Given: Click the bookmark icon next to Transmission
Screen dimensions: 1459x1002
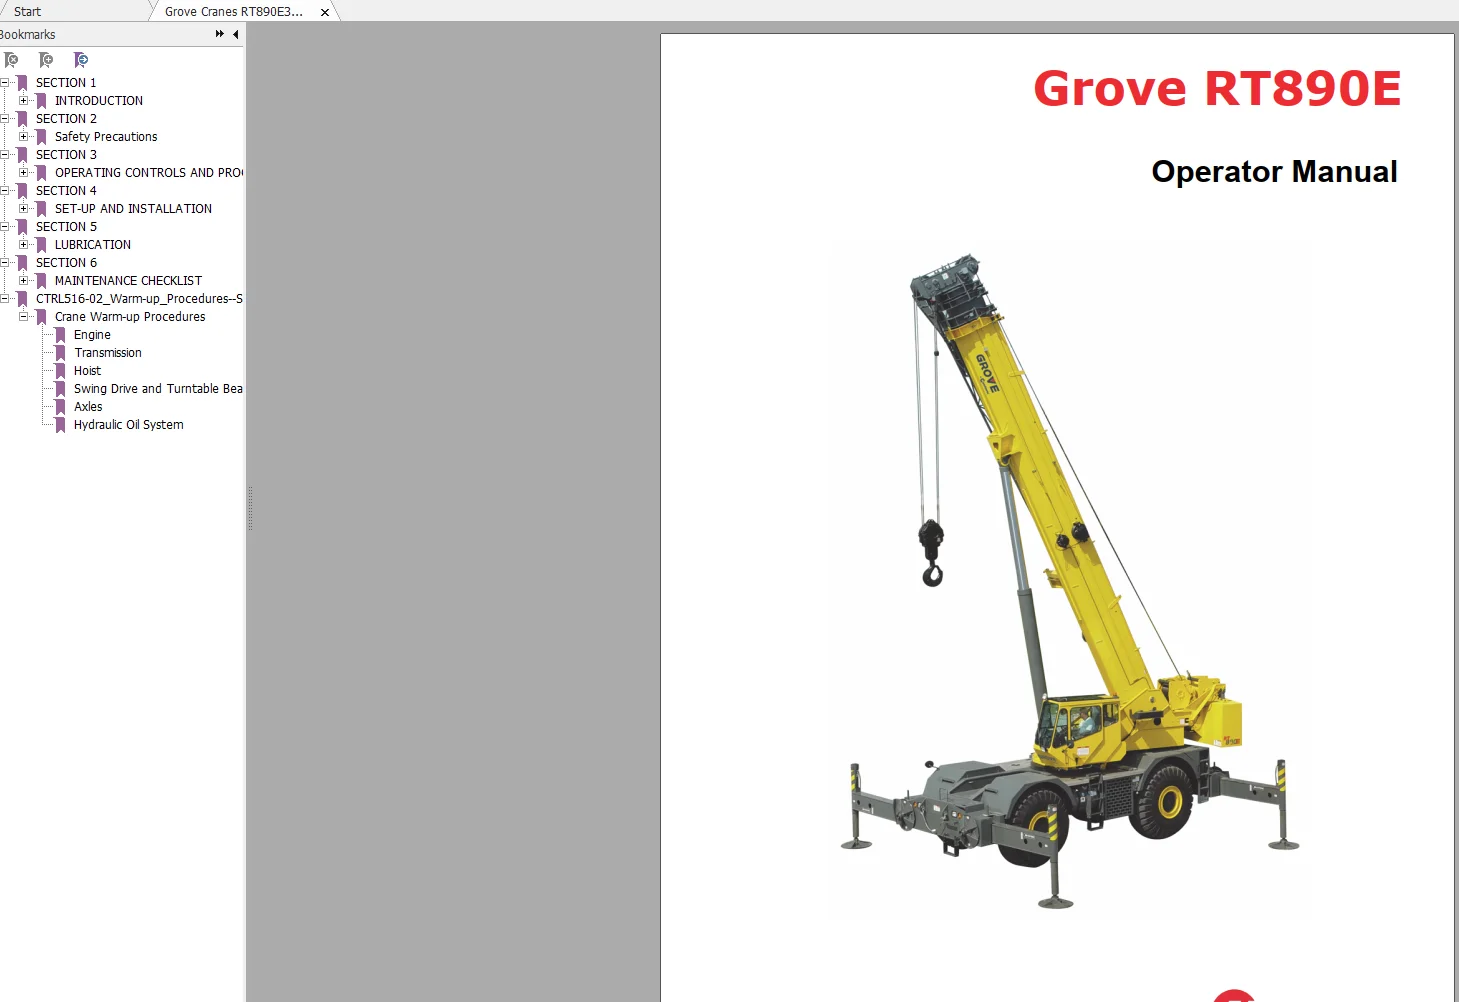Looking at the screenshot, I should 60,353.
